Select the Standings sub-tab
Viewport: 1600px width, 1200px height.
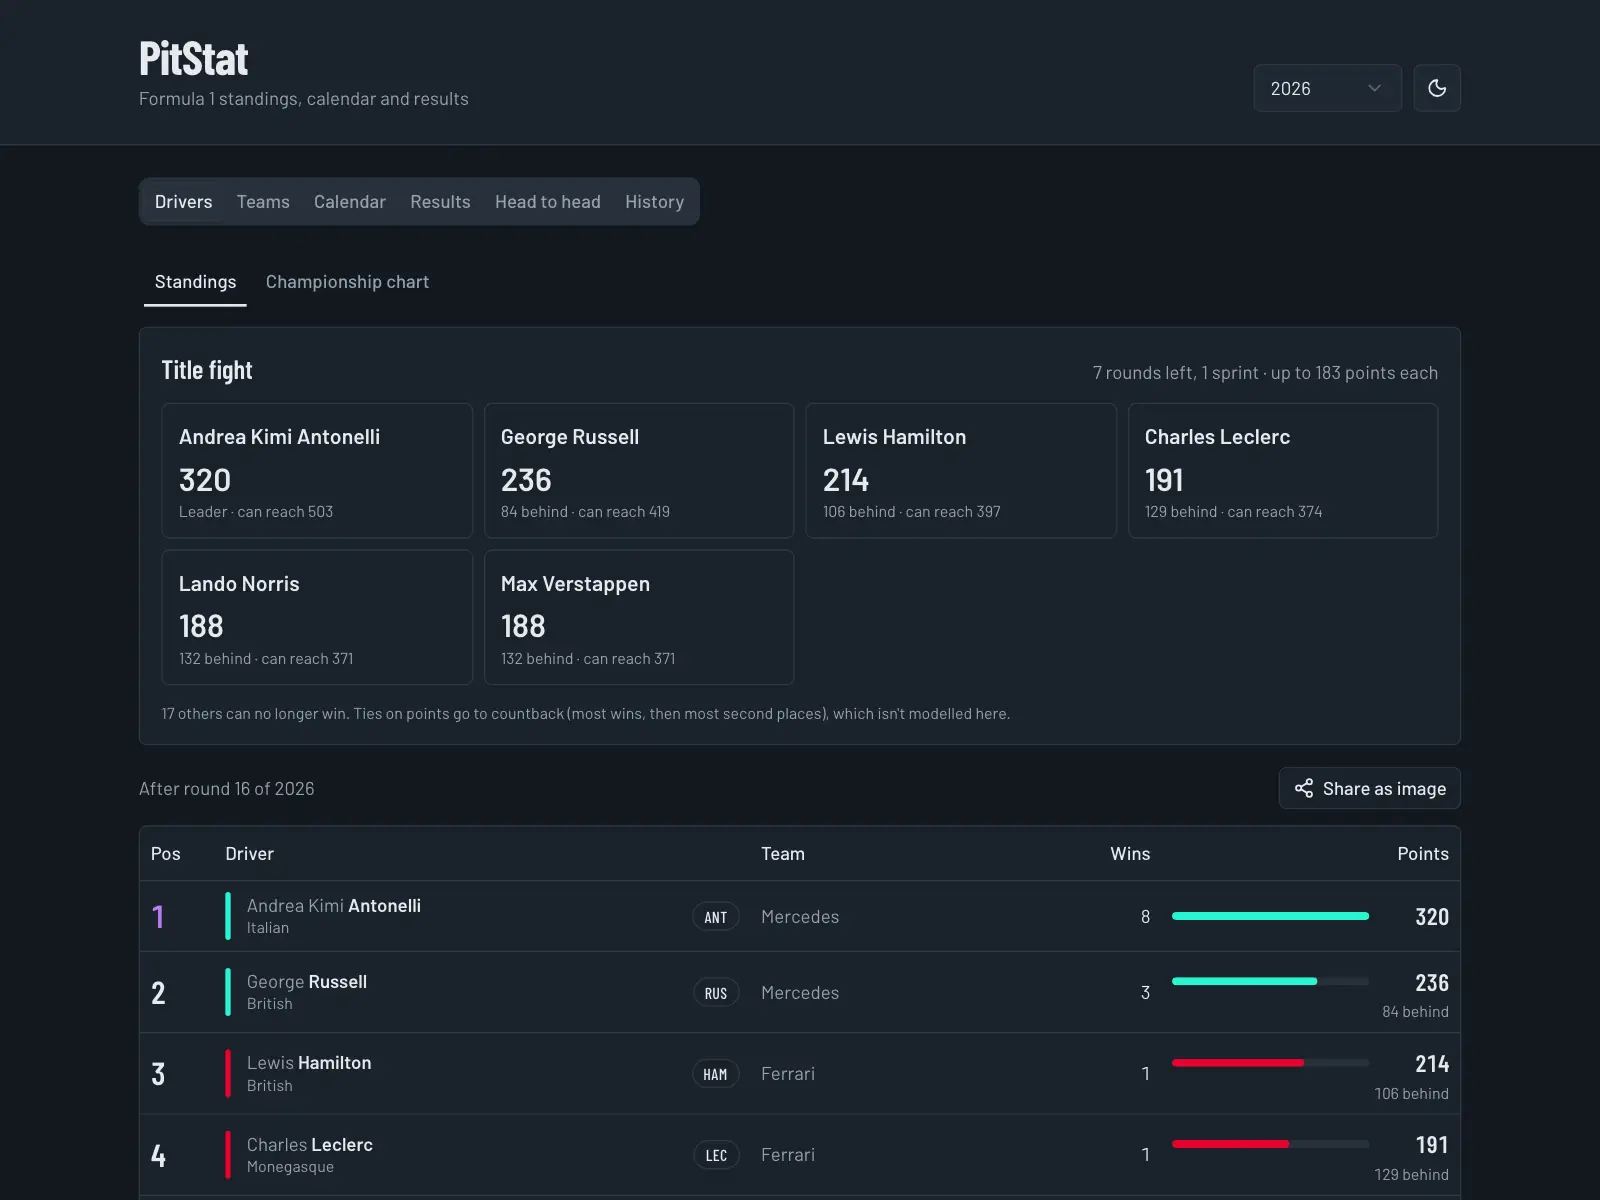(195, 282)
